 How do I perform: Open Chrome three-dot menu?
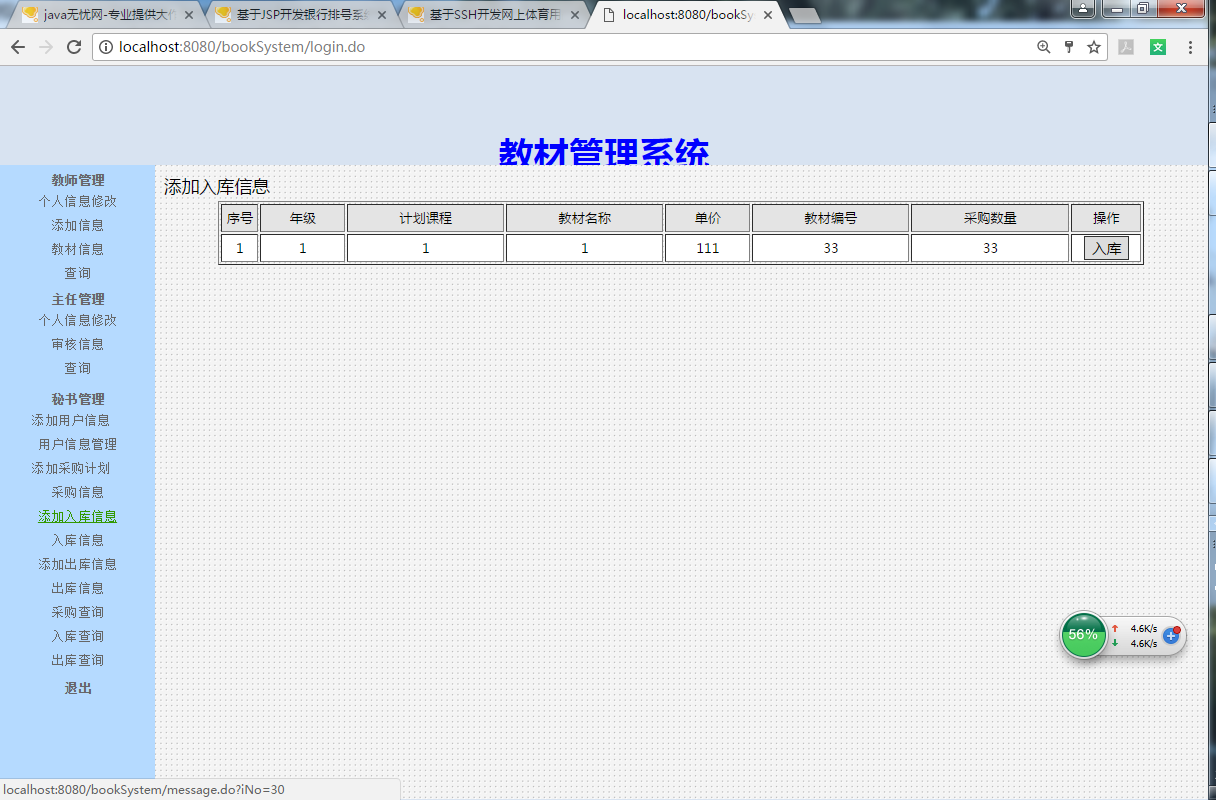(1190, 47)
